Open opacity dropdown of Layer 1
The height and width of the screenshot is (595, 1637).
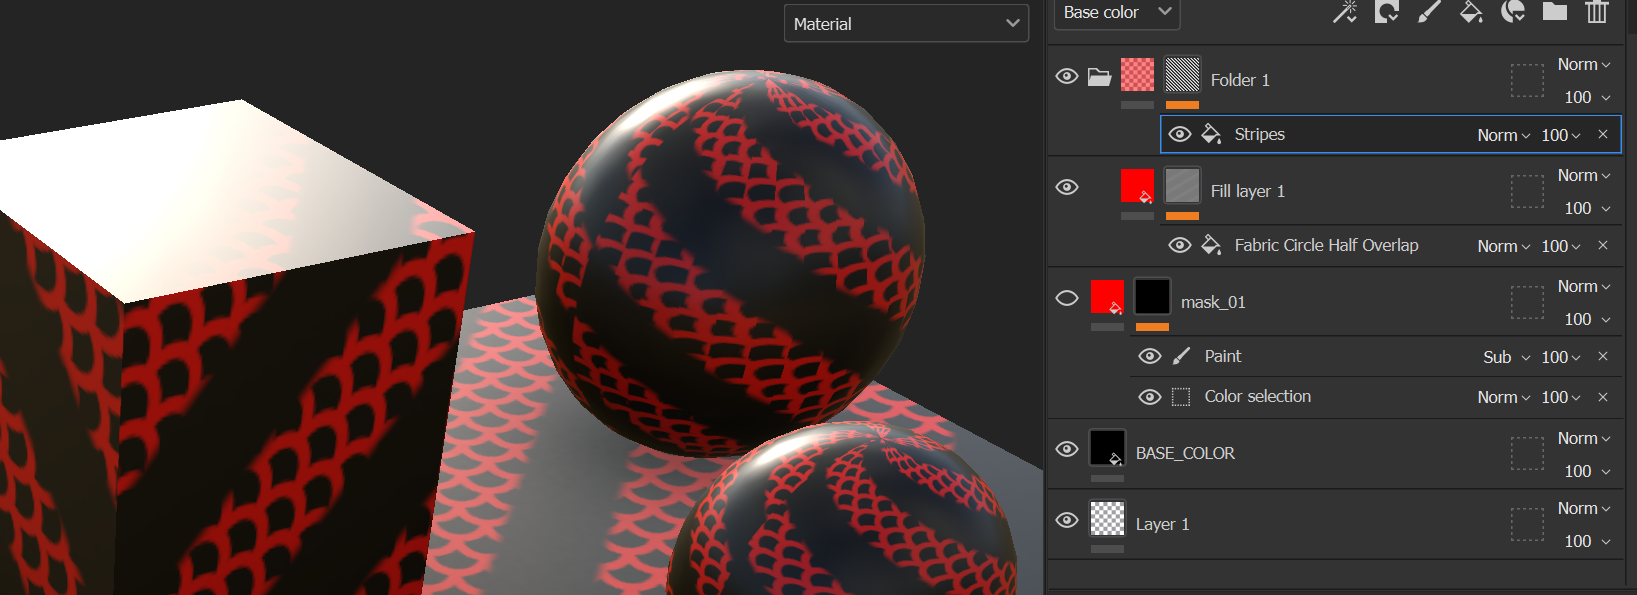pos(1587,541)
